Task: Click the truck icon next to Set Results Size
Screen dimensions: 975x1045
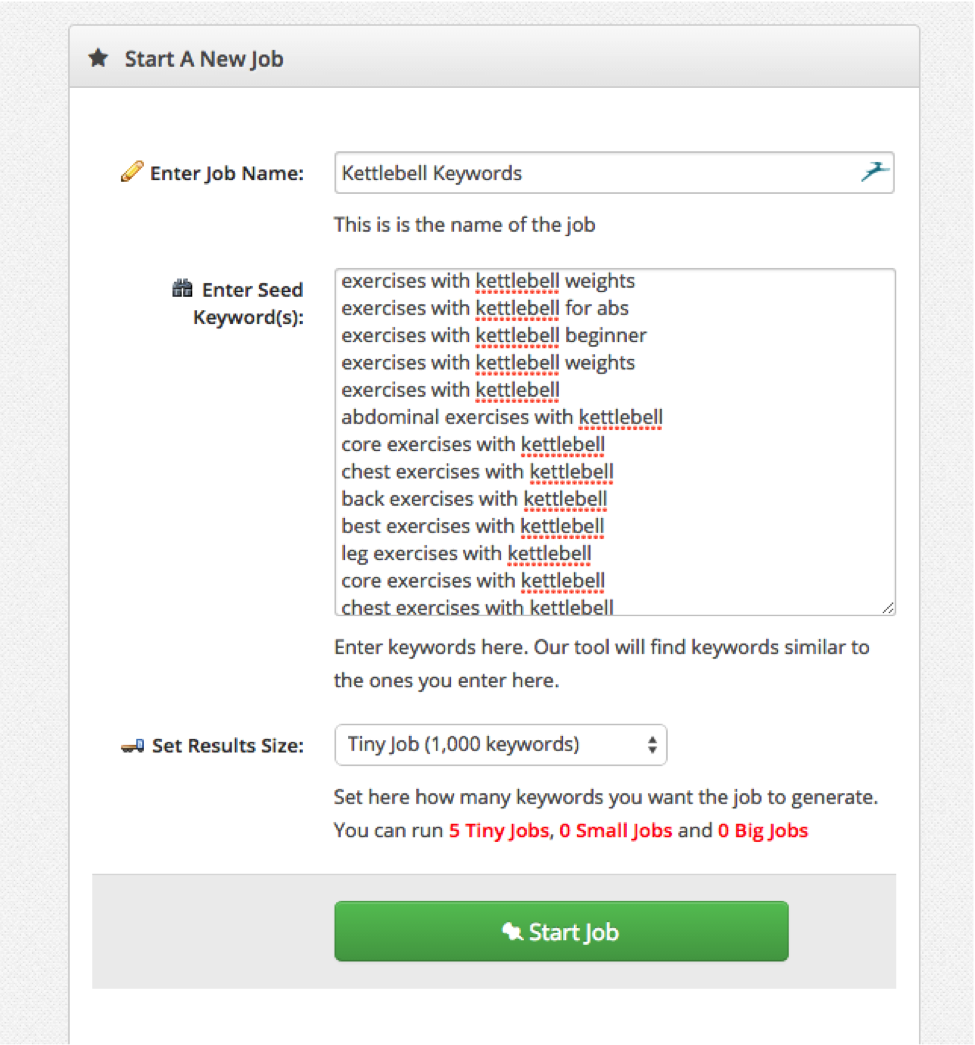Action: [132, 746]
